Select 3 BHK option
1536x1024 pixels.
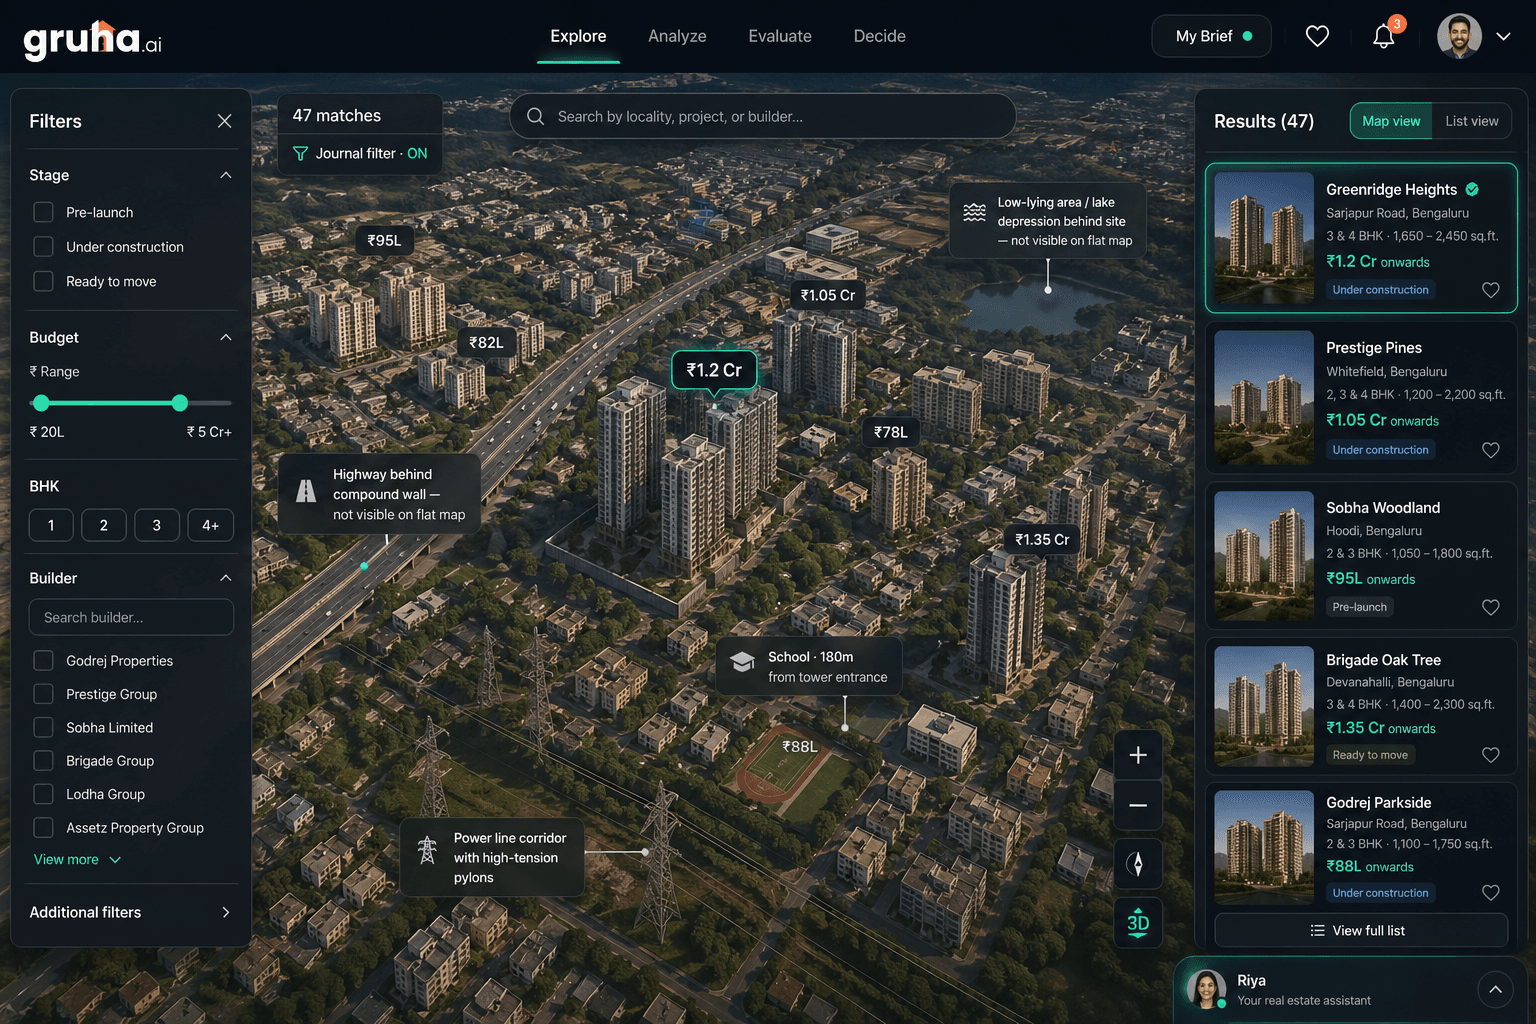click(157, 525)
